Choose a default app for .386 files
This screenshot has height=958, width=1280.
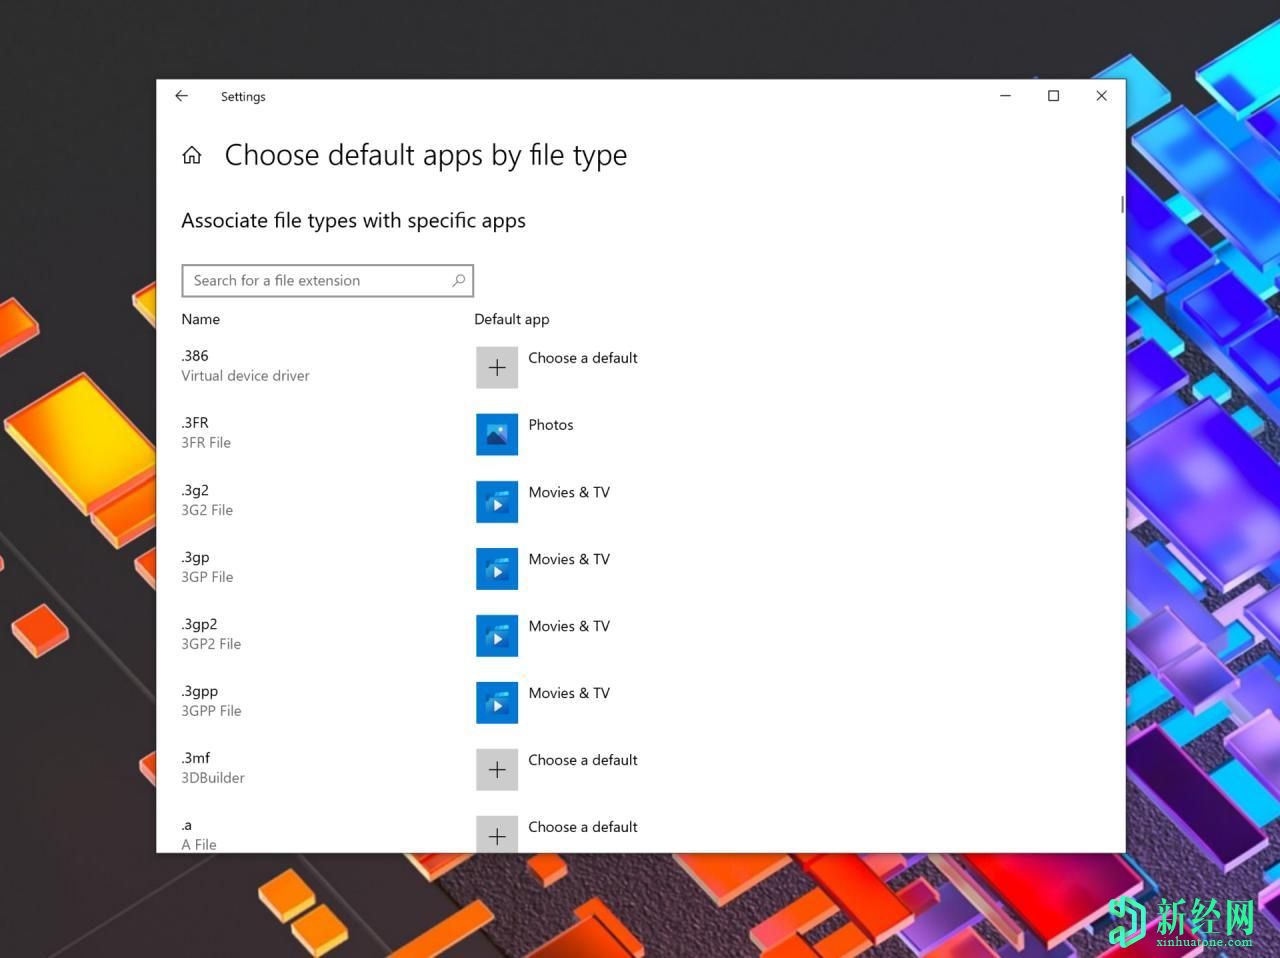[x=583, y=357]
